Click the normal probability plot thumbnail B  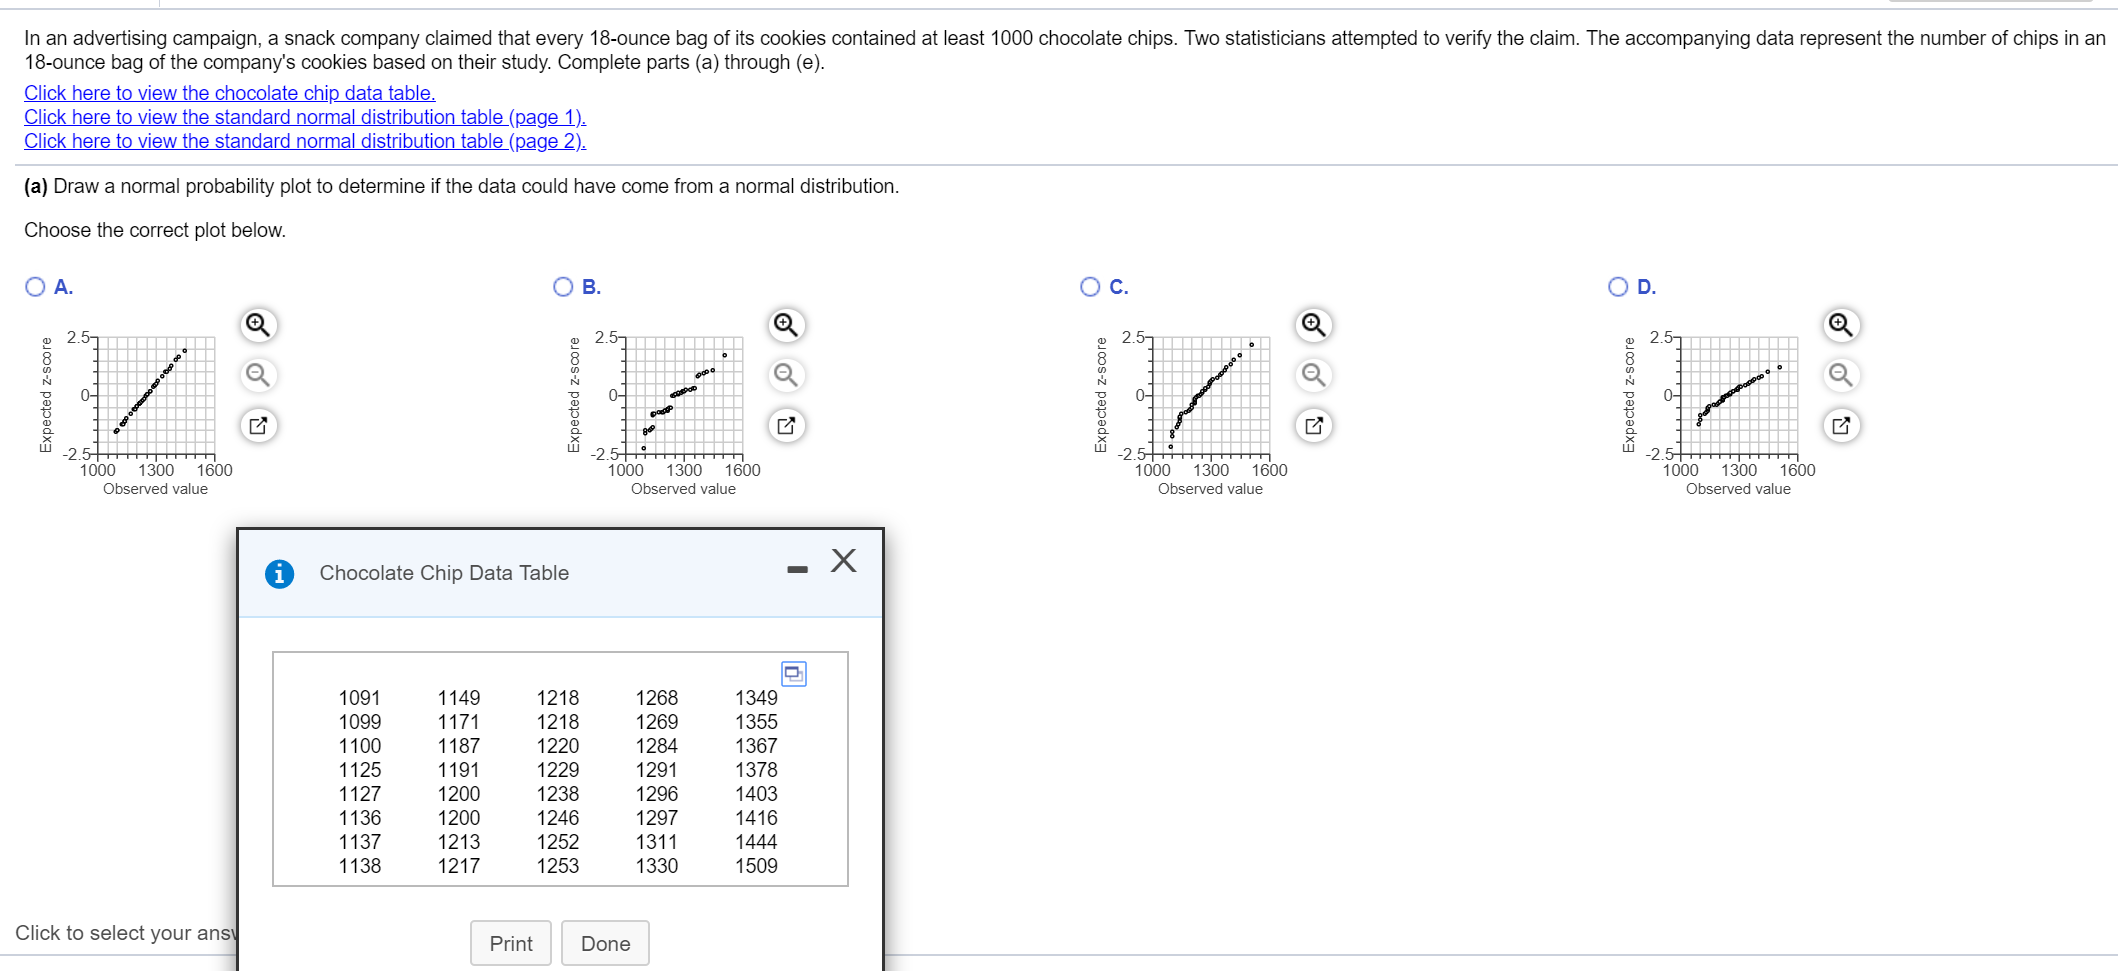pos(684,396)
